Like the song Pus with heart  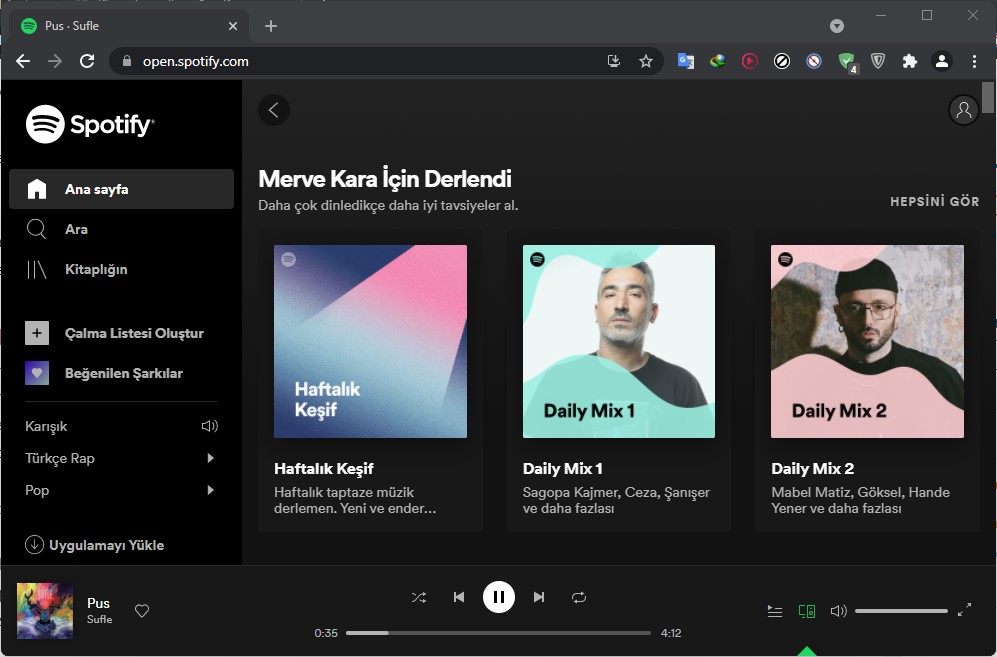(x=142, y=611)
